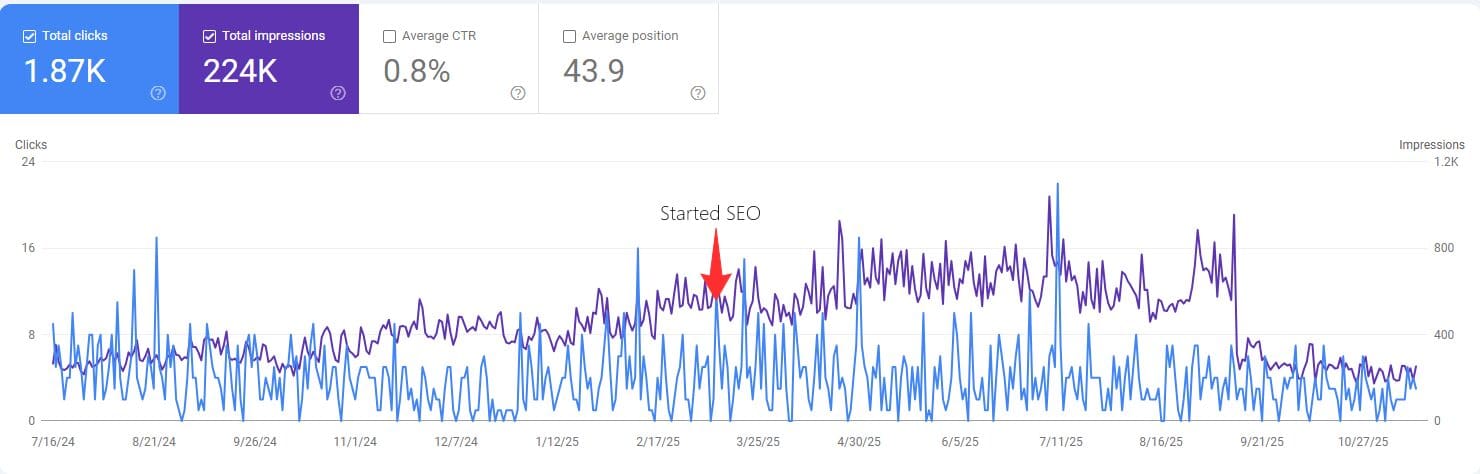This screenshot has height=474, width=1480.
Task: Enable the Average CTR checkbox
Action: click(x=389, y=36)
